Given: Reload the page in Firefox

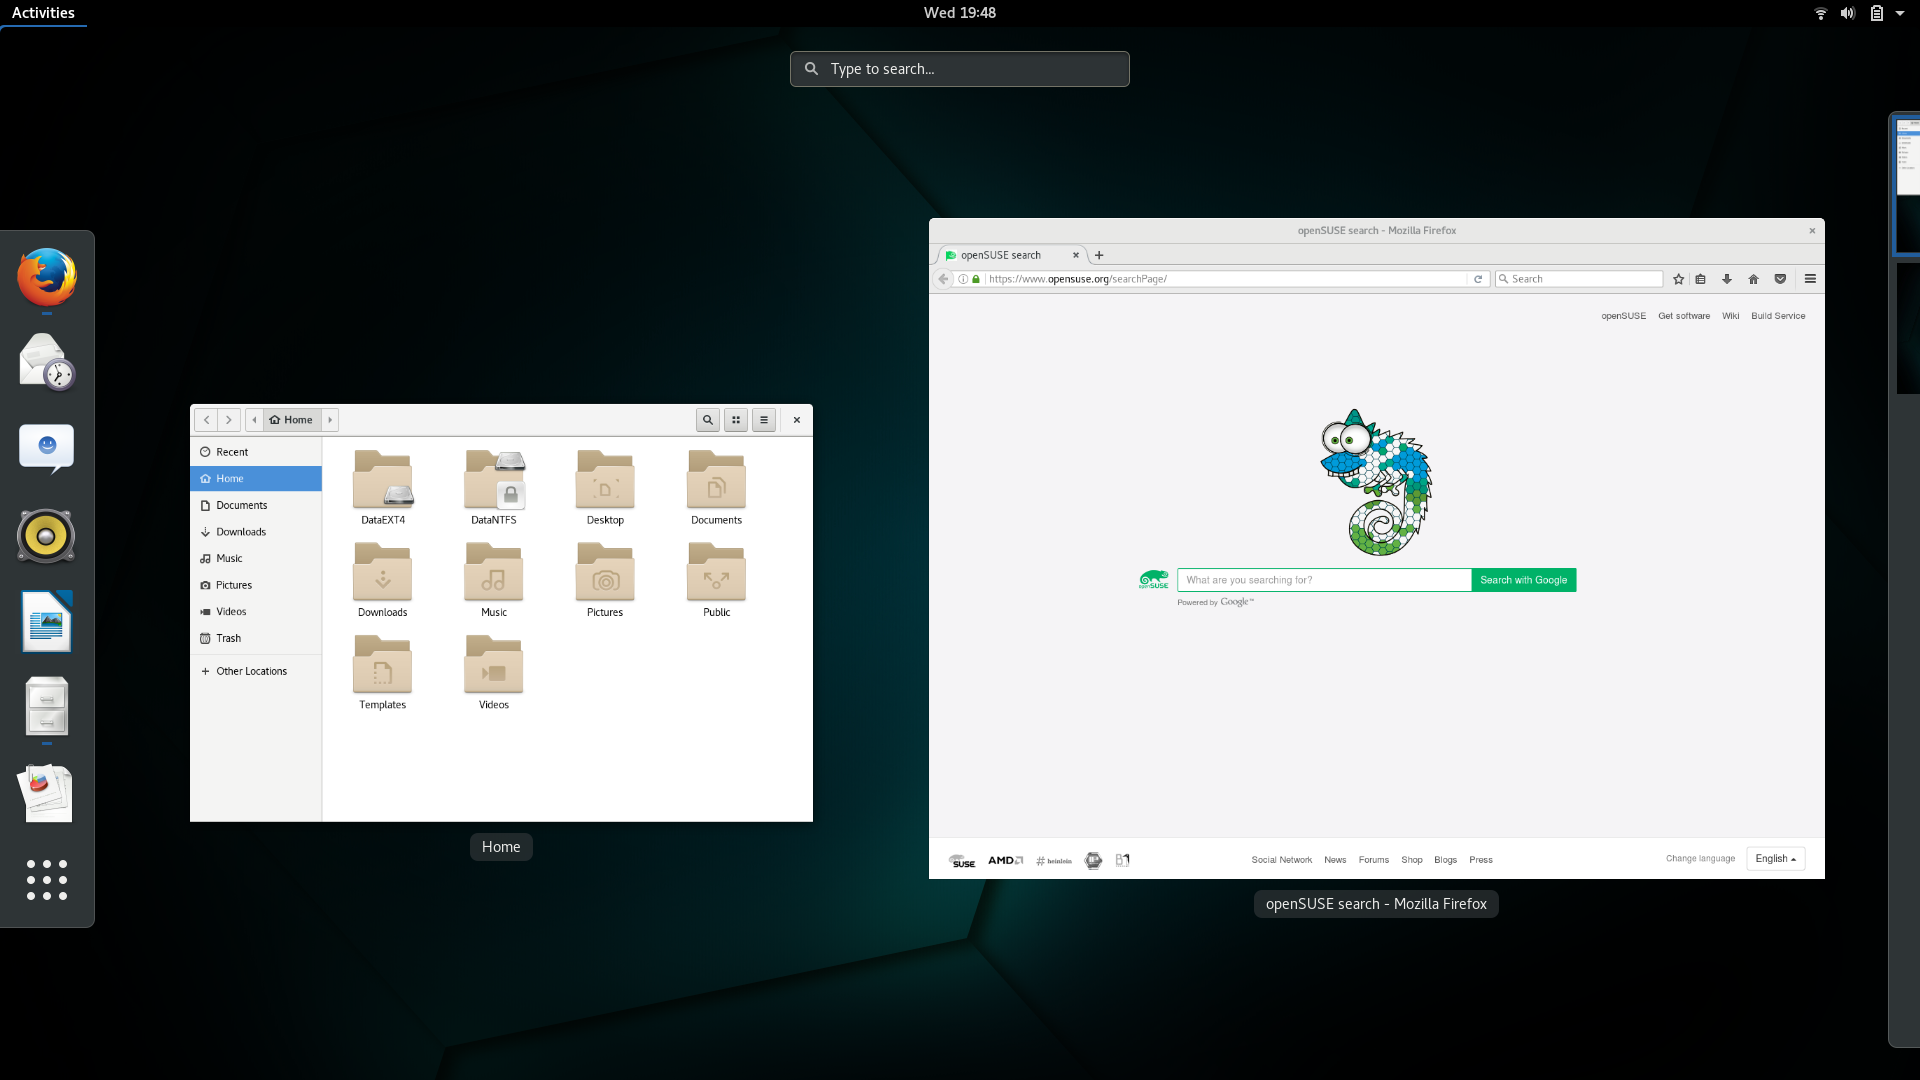Looking at the screenshot, I should [1478, 279].
